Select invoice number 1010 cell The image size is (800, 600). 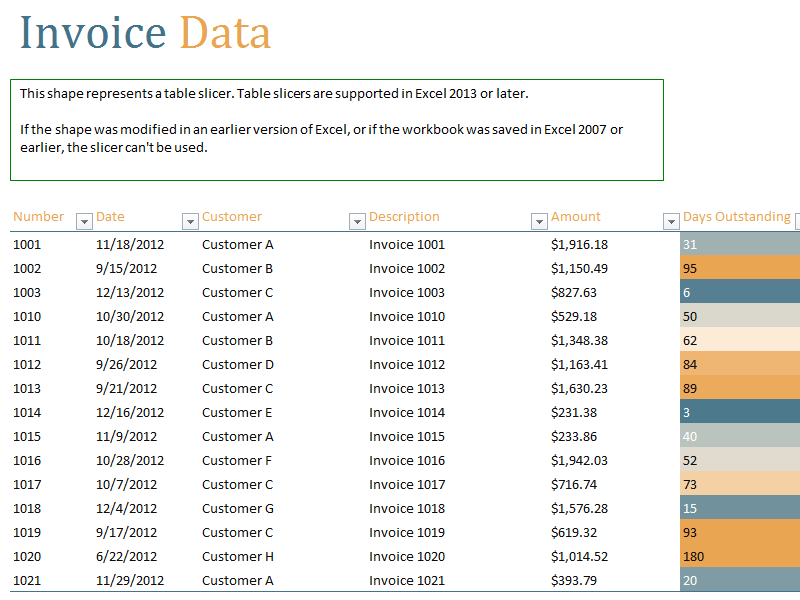(x=27, y=317)
